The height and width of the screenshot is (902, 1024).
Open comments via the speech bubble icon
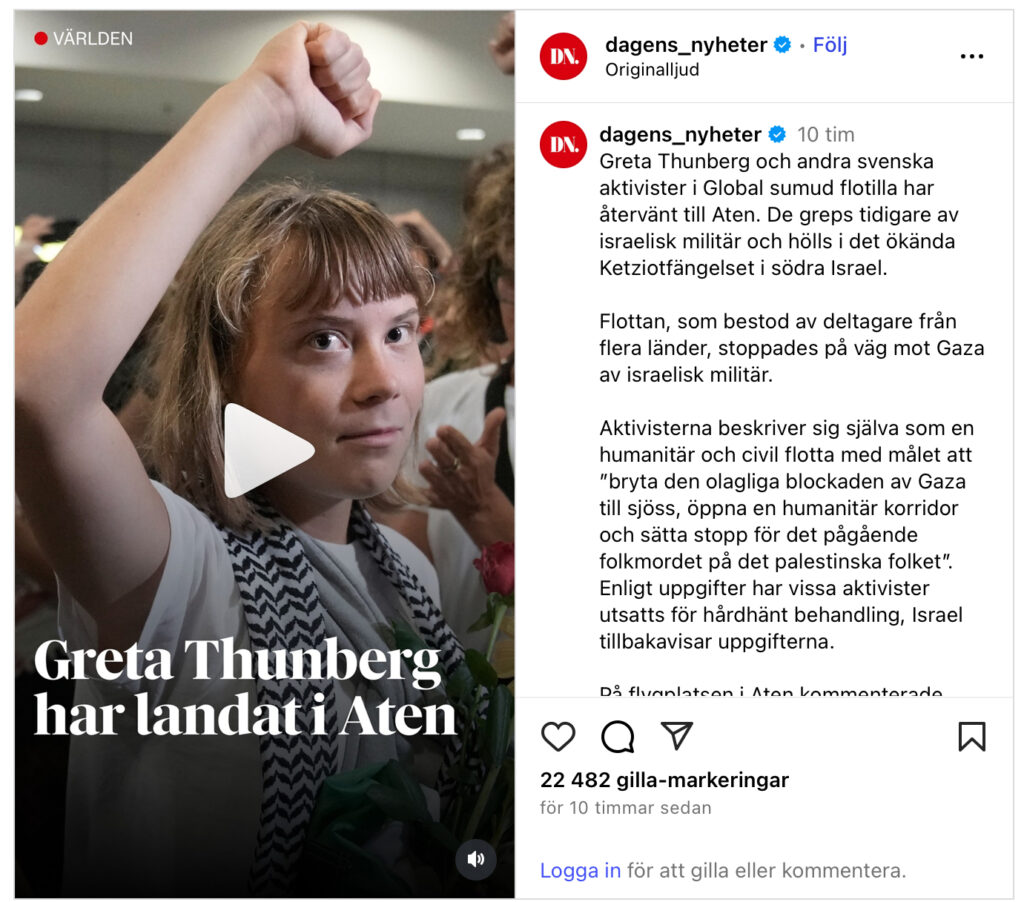(x=618, y=737)
